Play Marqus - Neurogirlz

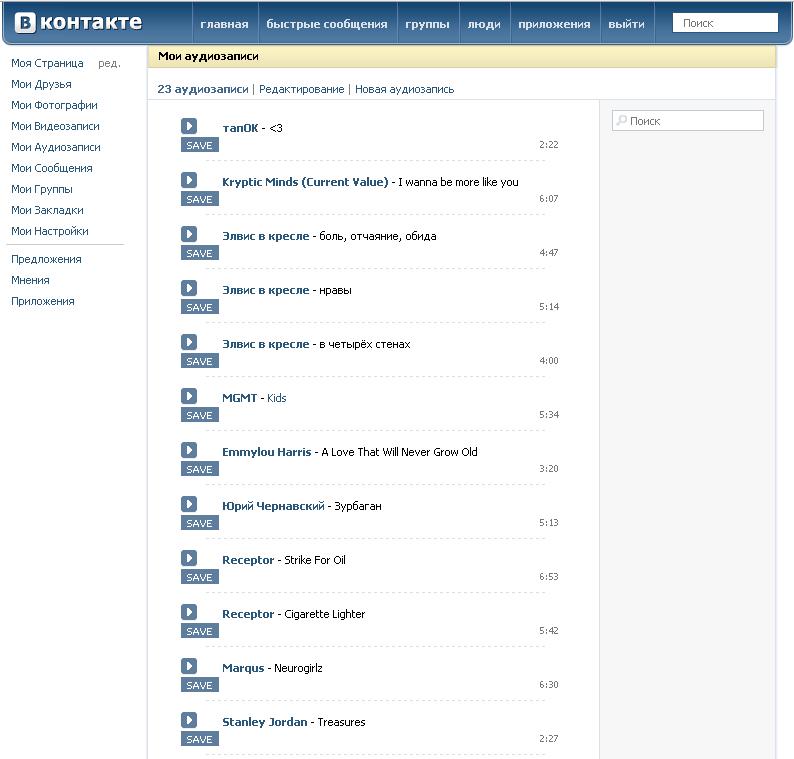tap(189, 666)
